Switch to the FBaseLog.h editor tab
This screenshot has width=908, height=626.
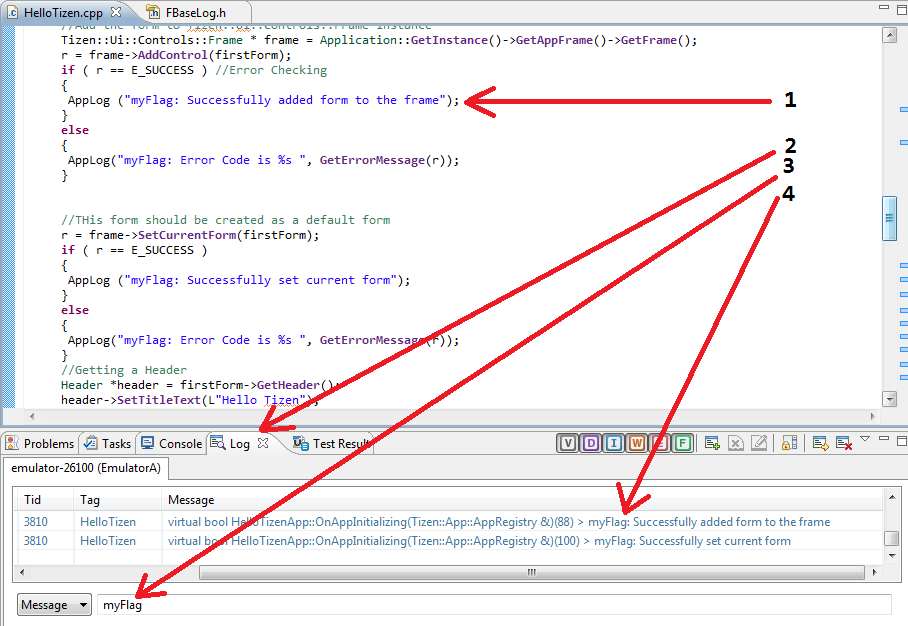tap(186, 12)
